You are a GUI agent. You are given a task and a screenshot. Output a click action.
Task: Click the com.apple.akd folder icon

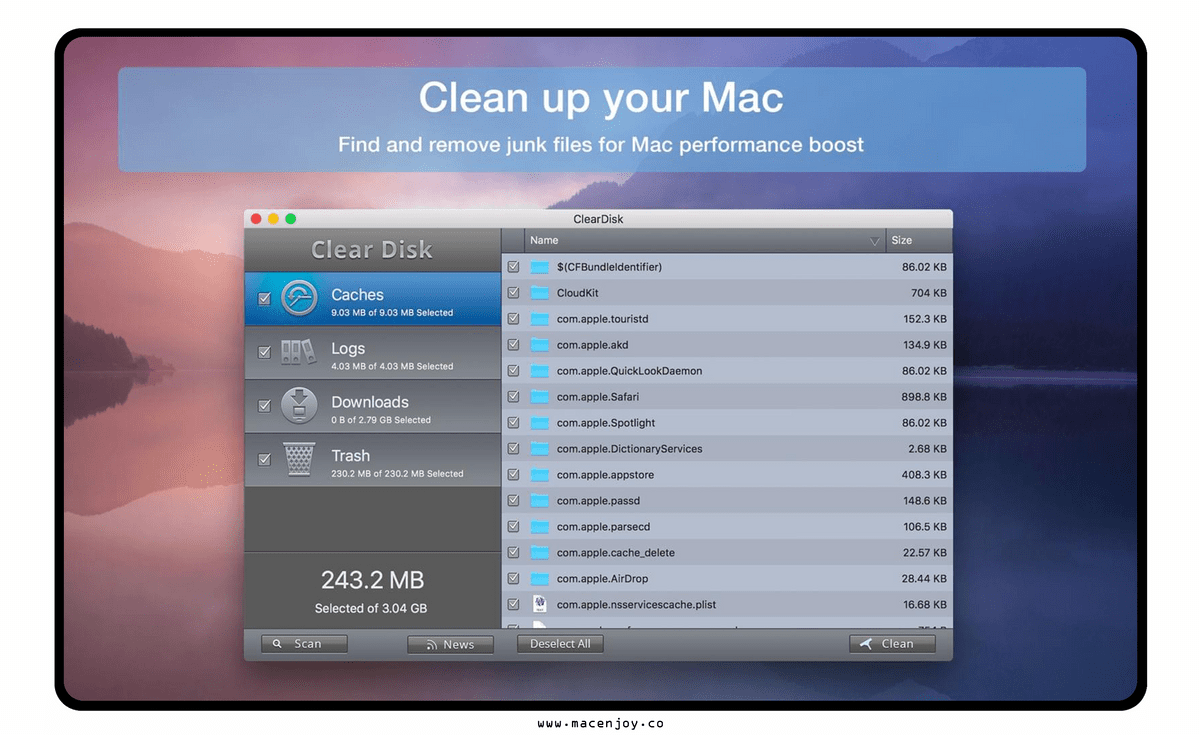[540, 345]
